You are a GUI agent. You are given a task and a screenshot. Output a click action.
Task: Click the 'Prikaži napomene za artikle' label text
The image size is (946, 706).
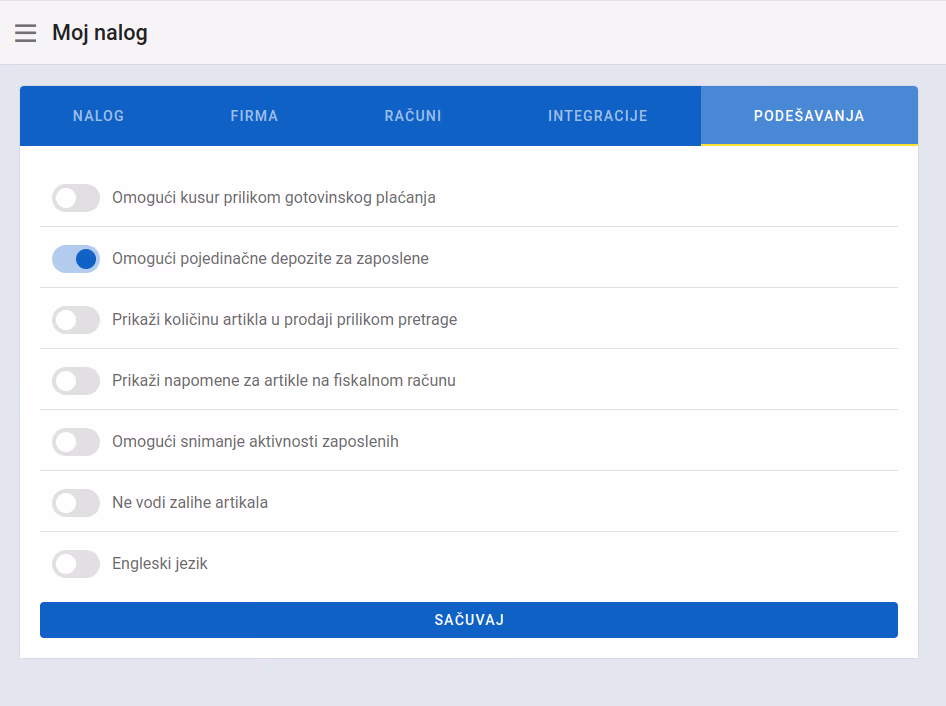pyautogui.click(x=284, y=381)
